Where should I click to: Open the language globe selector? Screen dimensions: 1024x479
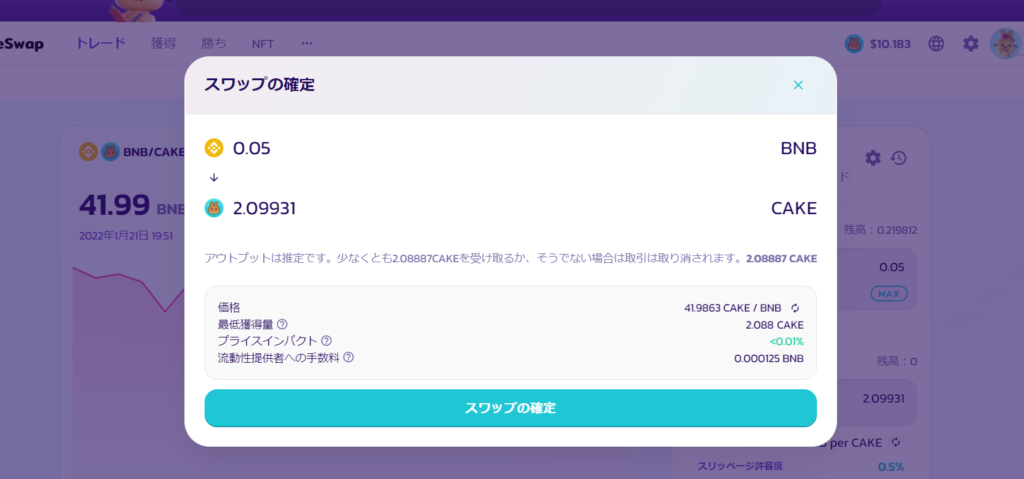(936, 44)
